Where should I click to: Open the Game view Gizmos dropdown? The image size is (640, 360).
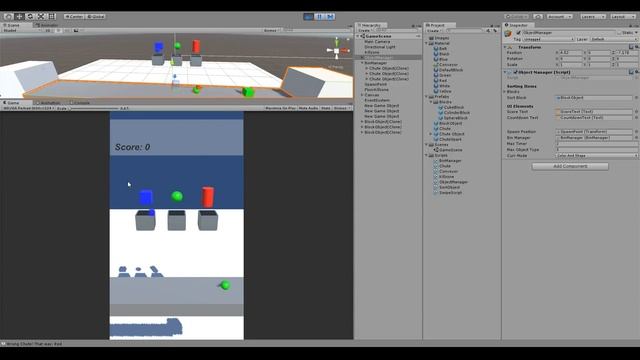(x=342, y=108)
